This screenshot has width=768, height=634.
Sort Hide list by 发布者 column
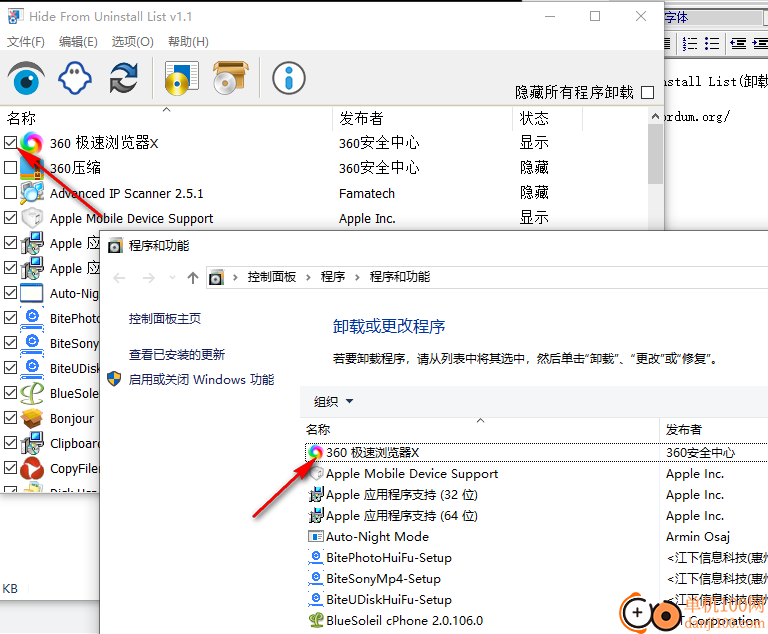(422, 118)
